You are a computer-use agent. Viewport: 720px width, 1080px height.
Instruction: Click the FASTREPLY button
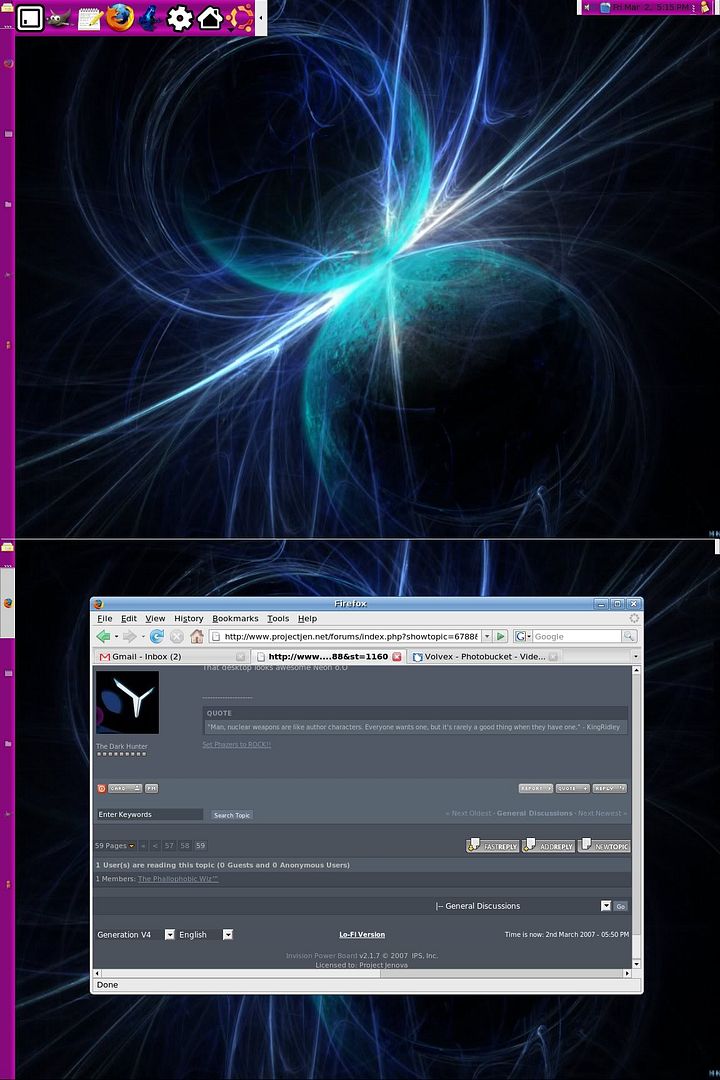click(493, 845)
